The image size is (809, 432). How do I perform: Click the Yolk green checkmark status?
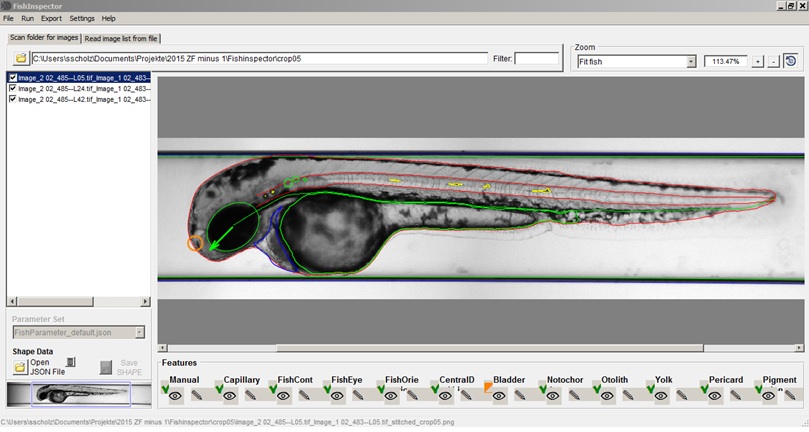(x=651, y=388)
